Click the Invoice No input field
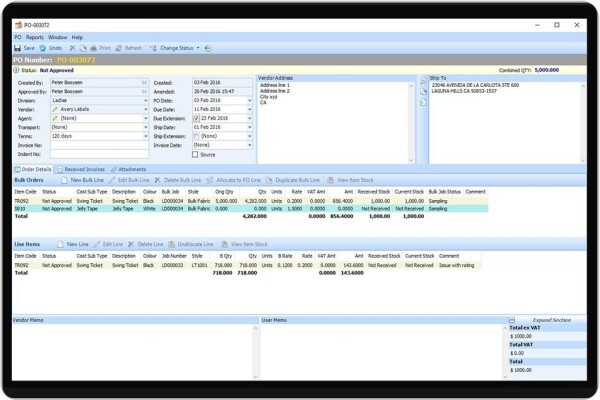600x400 pixels. click(x=99, y=145)
